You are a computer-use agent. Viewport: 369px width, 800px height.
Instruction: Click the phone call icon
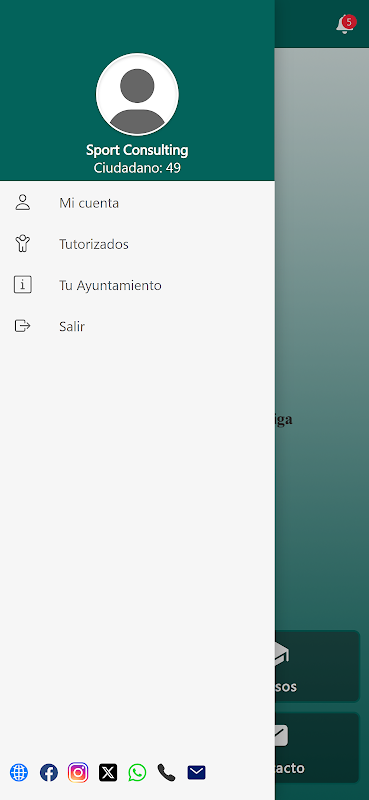pos(166,772)
